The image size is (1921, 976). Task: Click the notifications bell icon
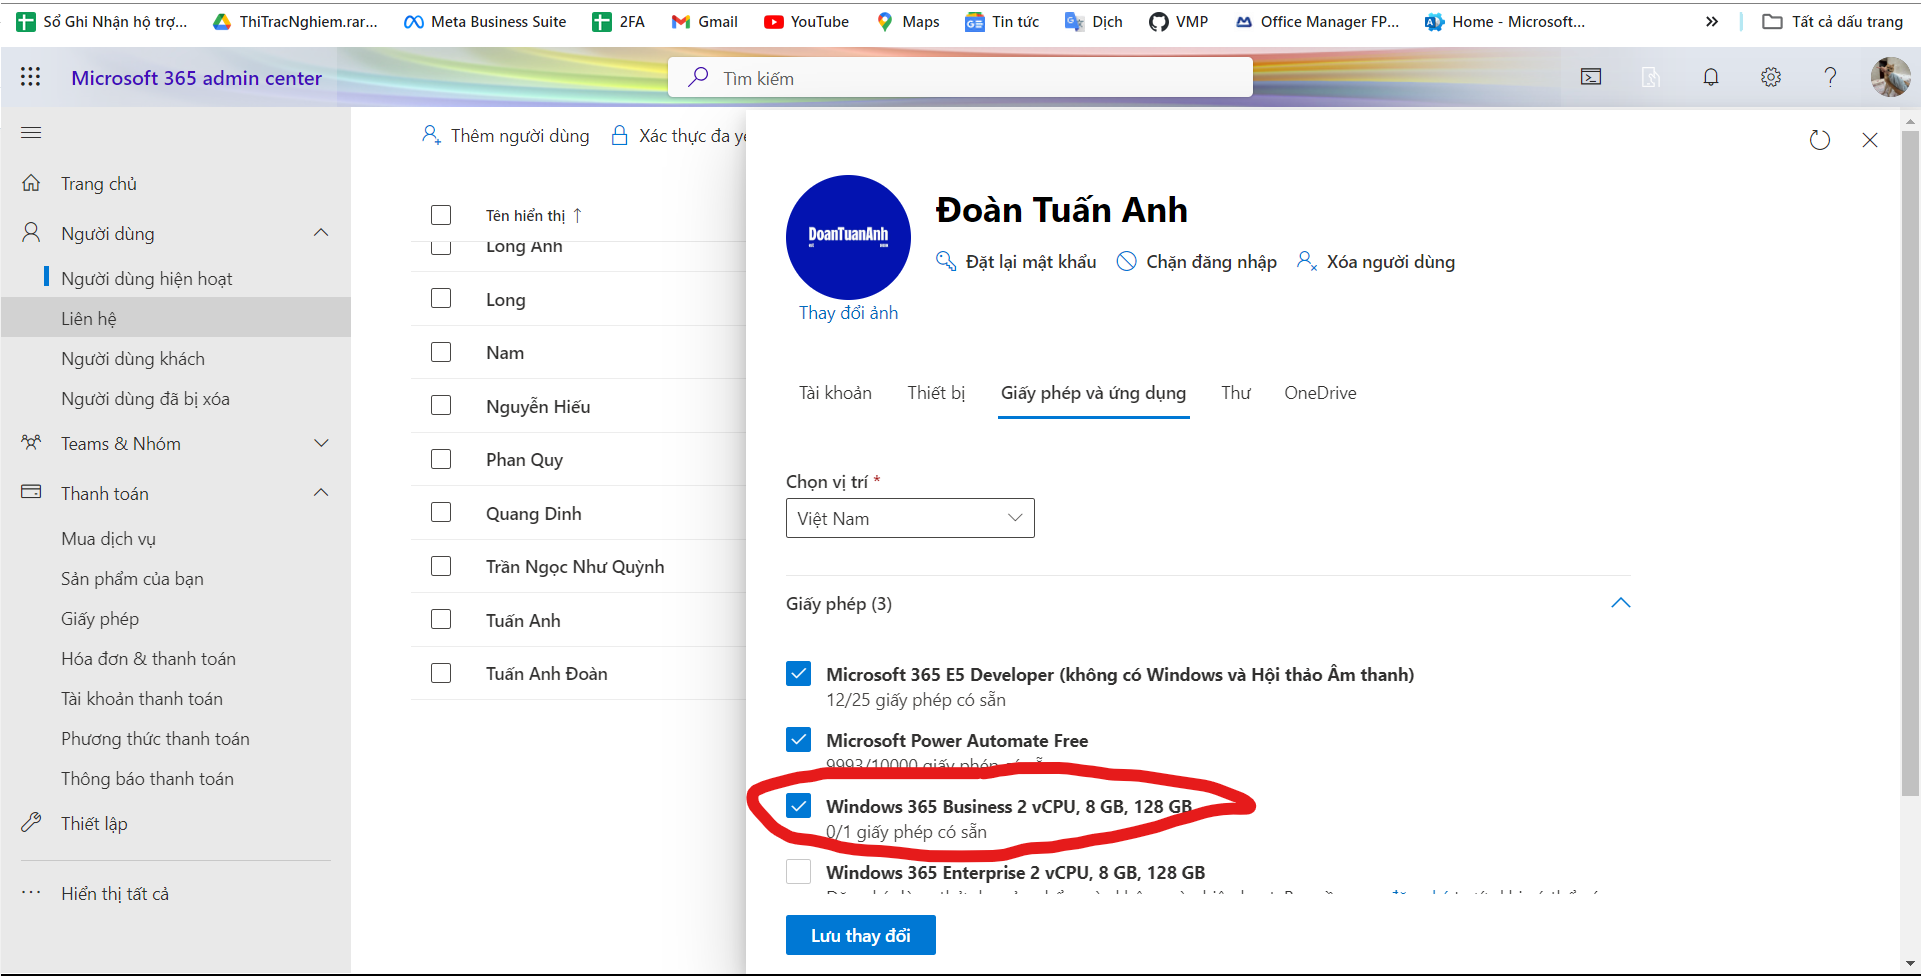pos(1711,77)
